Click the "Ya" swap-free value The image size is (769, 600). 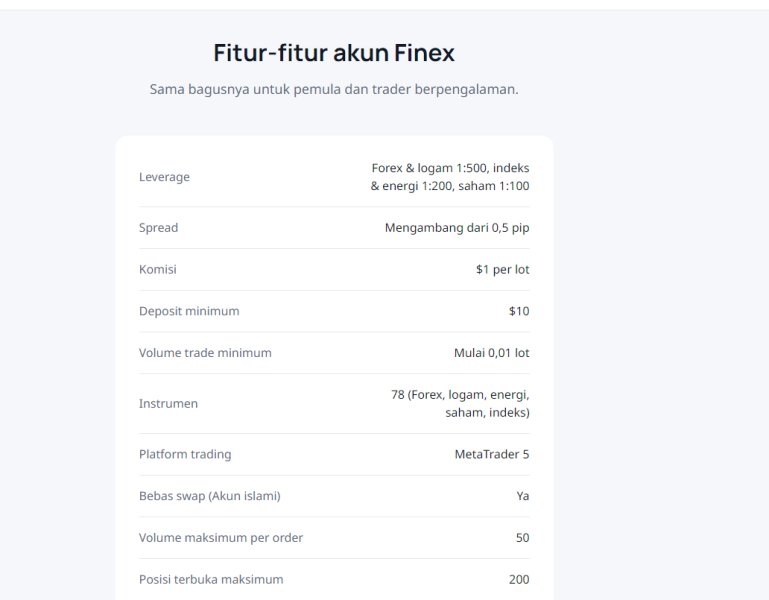[x=522, y=496]
